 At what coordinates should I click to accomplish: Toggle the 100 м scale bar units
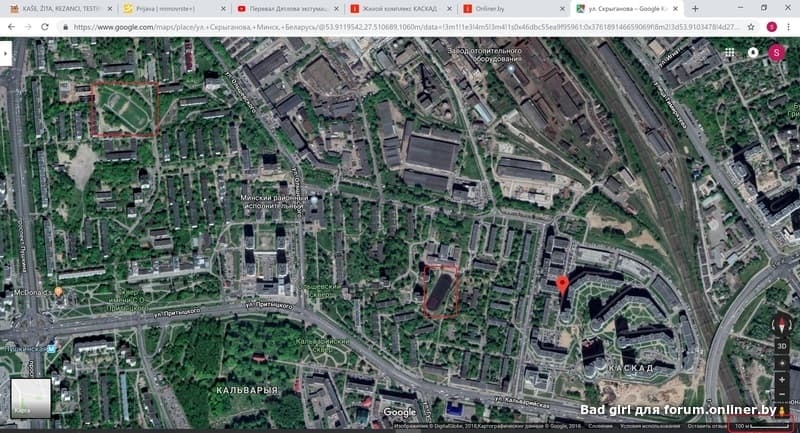(761, 425)
